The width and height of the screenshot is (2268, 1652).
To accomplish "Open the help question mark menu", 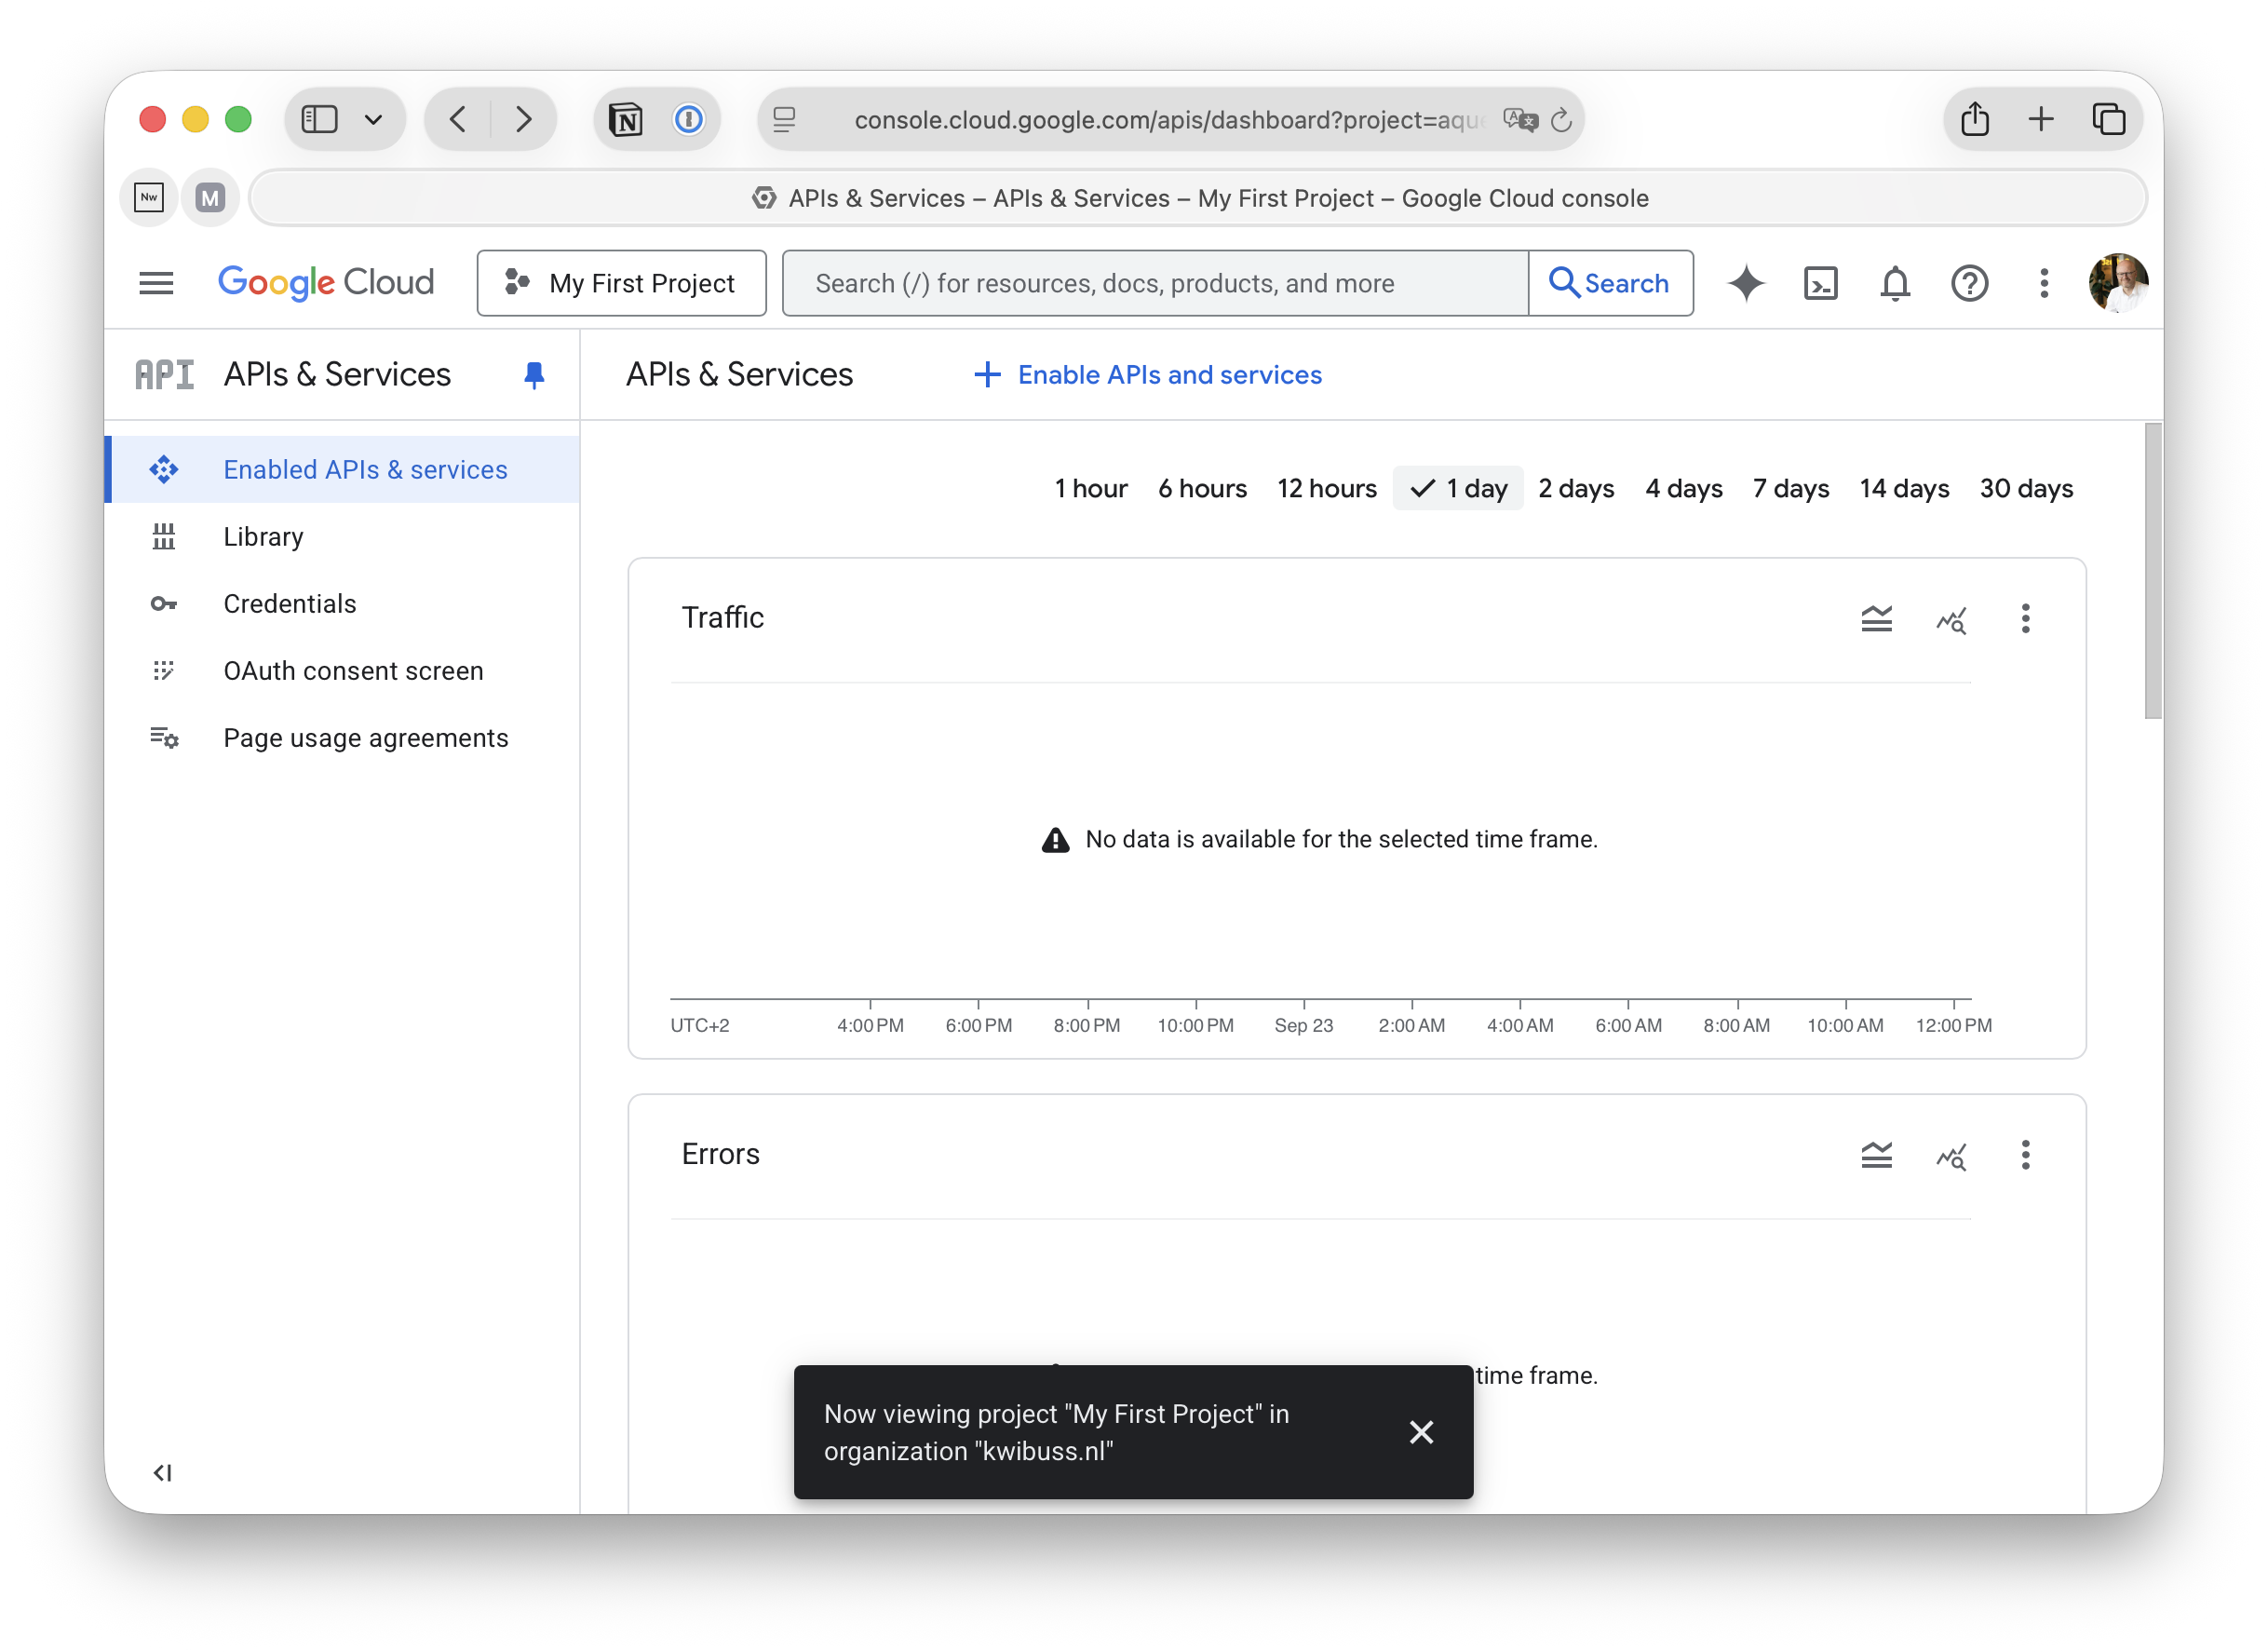I will [1969, 283].
